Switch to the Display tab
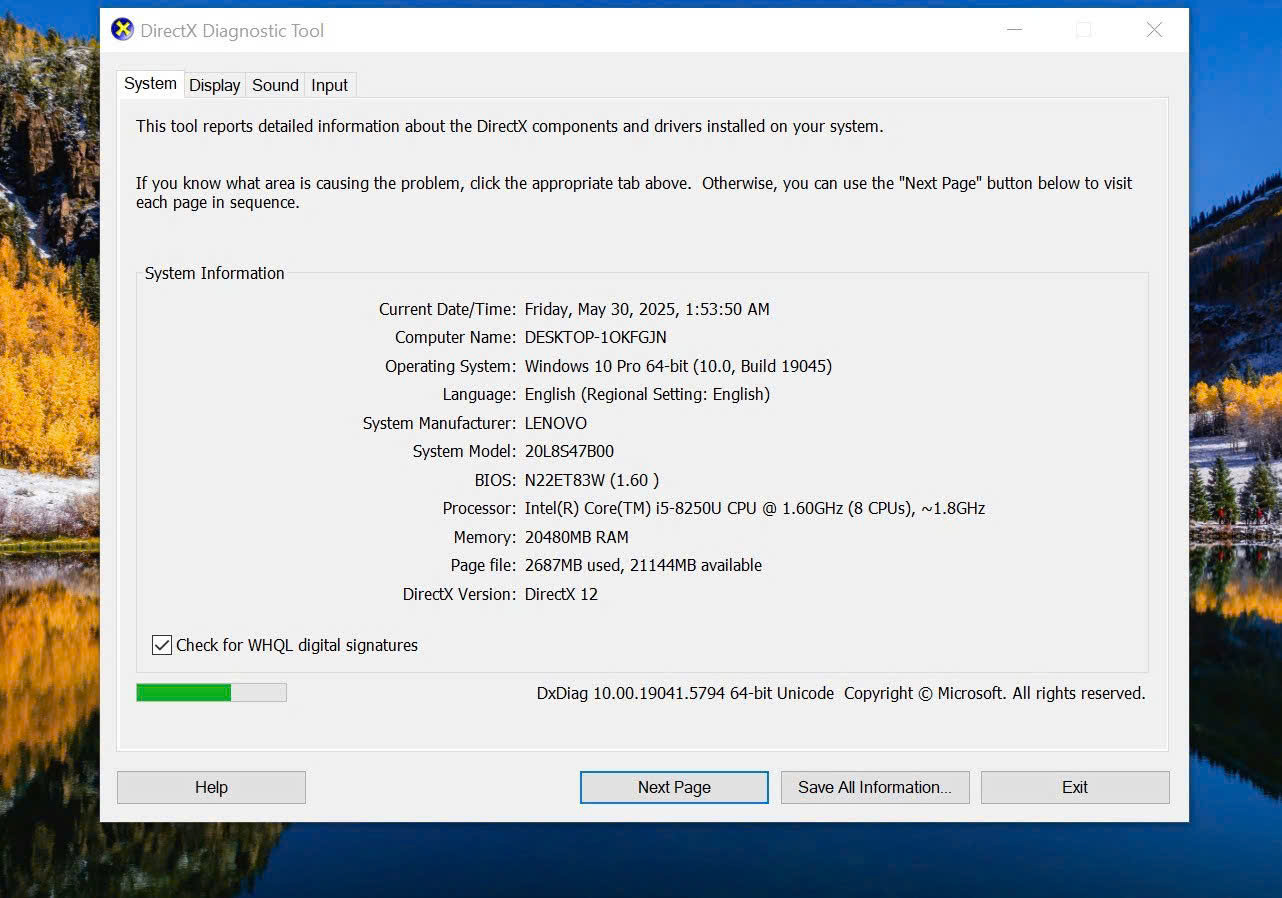 (x=215, y=85)
